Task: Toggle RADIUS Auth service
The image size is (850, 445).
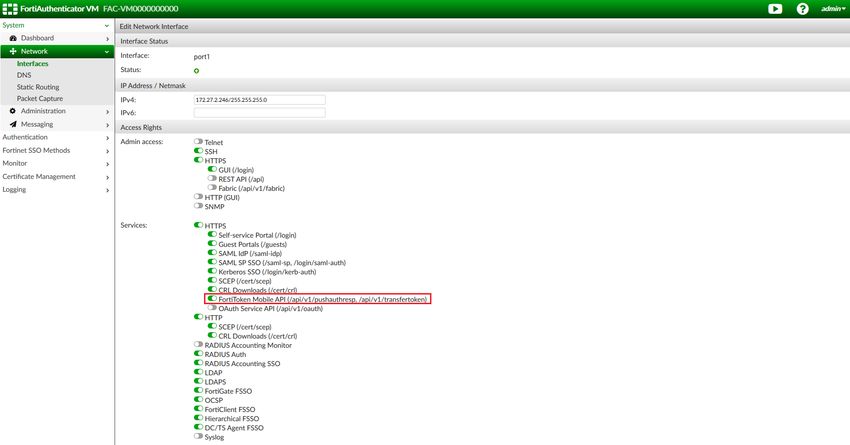Action: click(198, 353)
